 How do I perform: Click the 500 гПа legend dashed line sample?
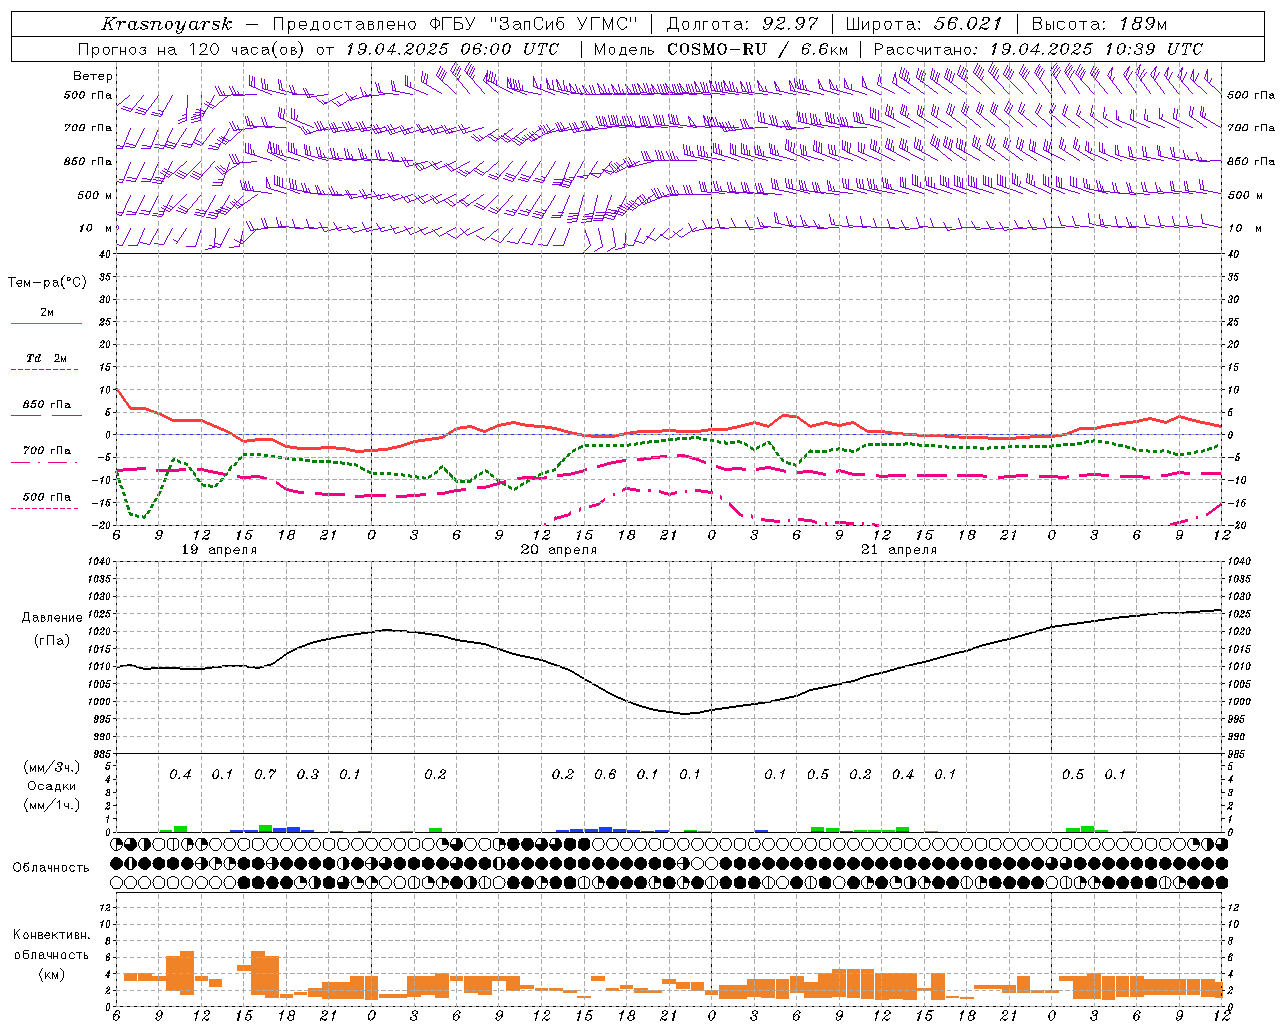[44, 509]
